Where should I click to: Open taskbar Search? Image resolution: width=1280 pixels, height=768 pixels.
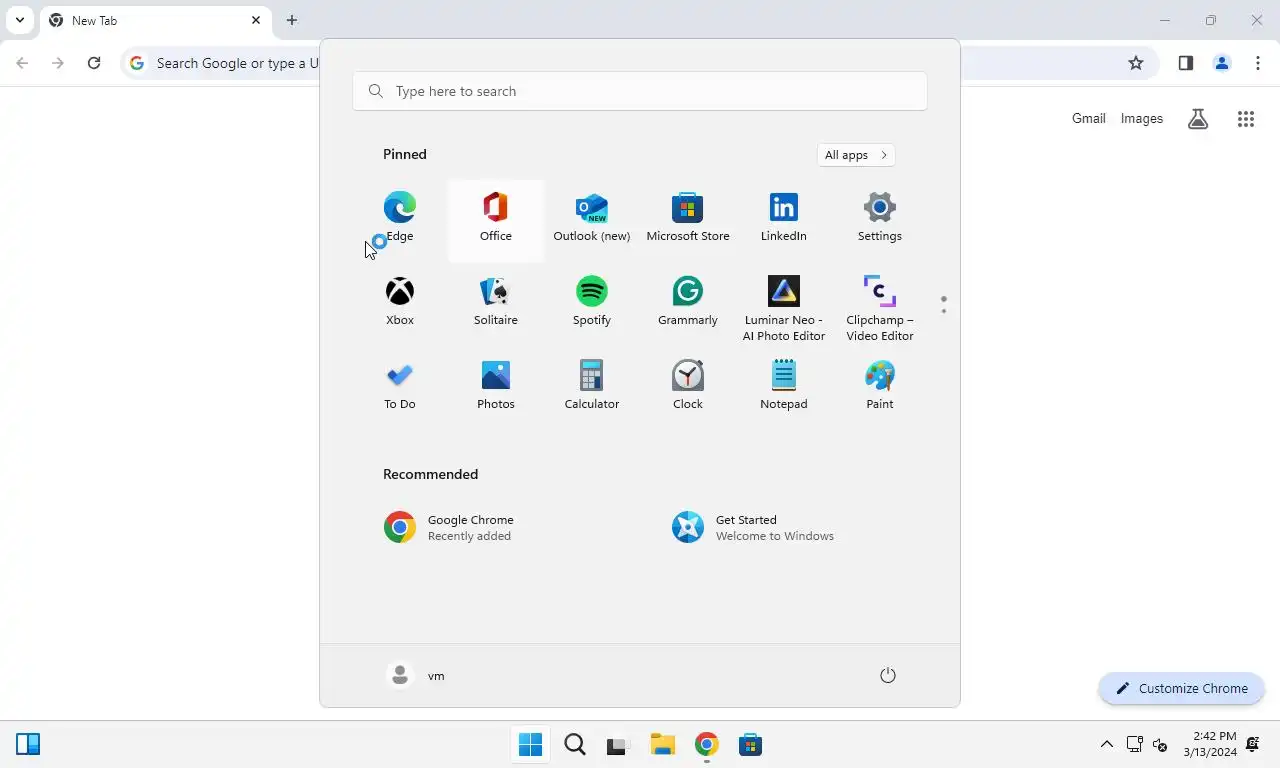pos(575,744)
